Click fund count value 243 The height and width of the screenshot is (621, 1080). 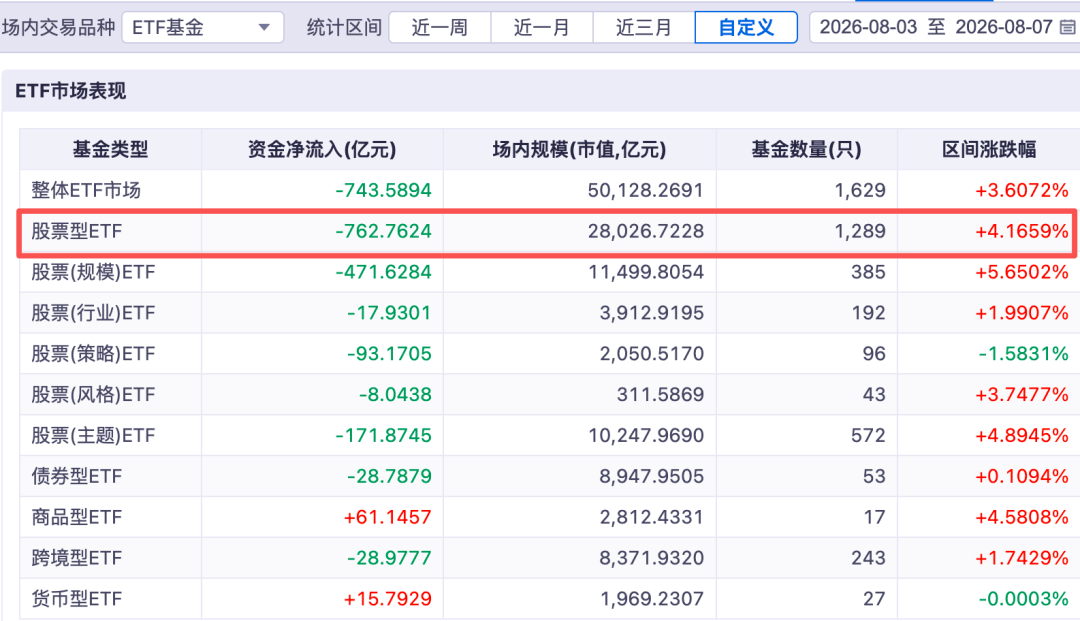868,558
